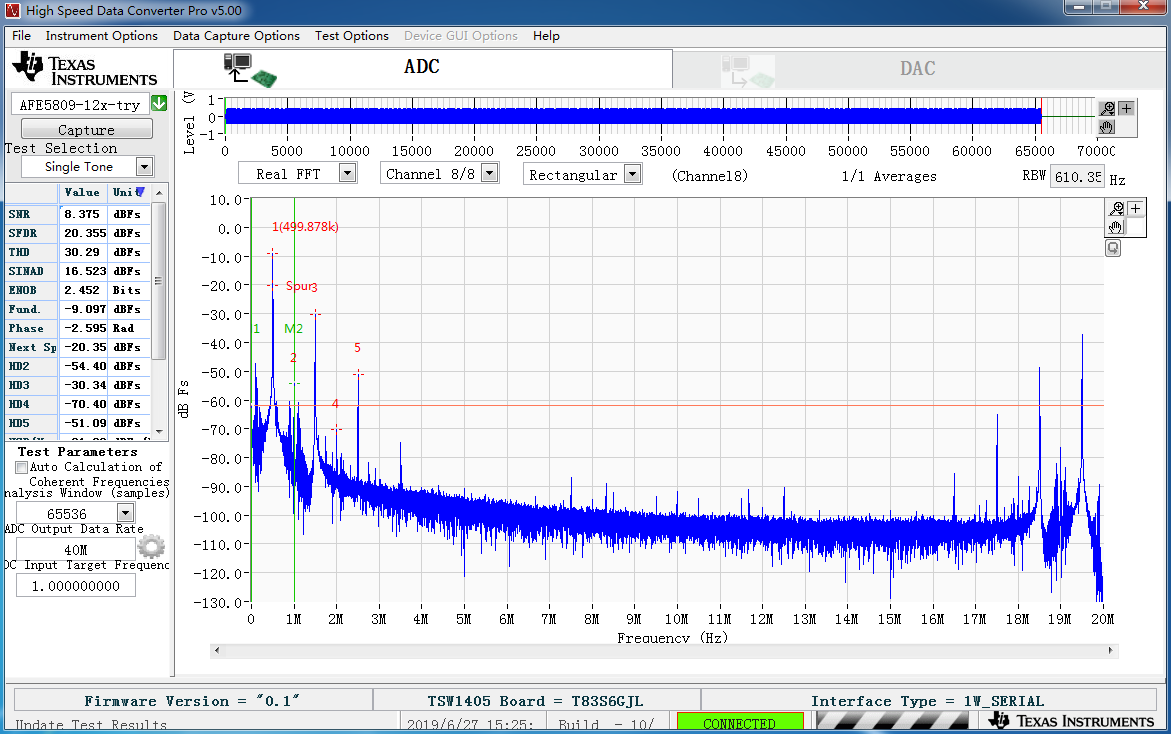Click the green device-file download arrow icon
Screen dimensions: 1171x734
click(159, 104)
